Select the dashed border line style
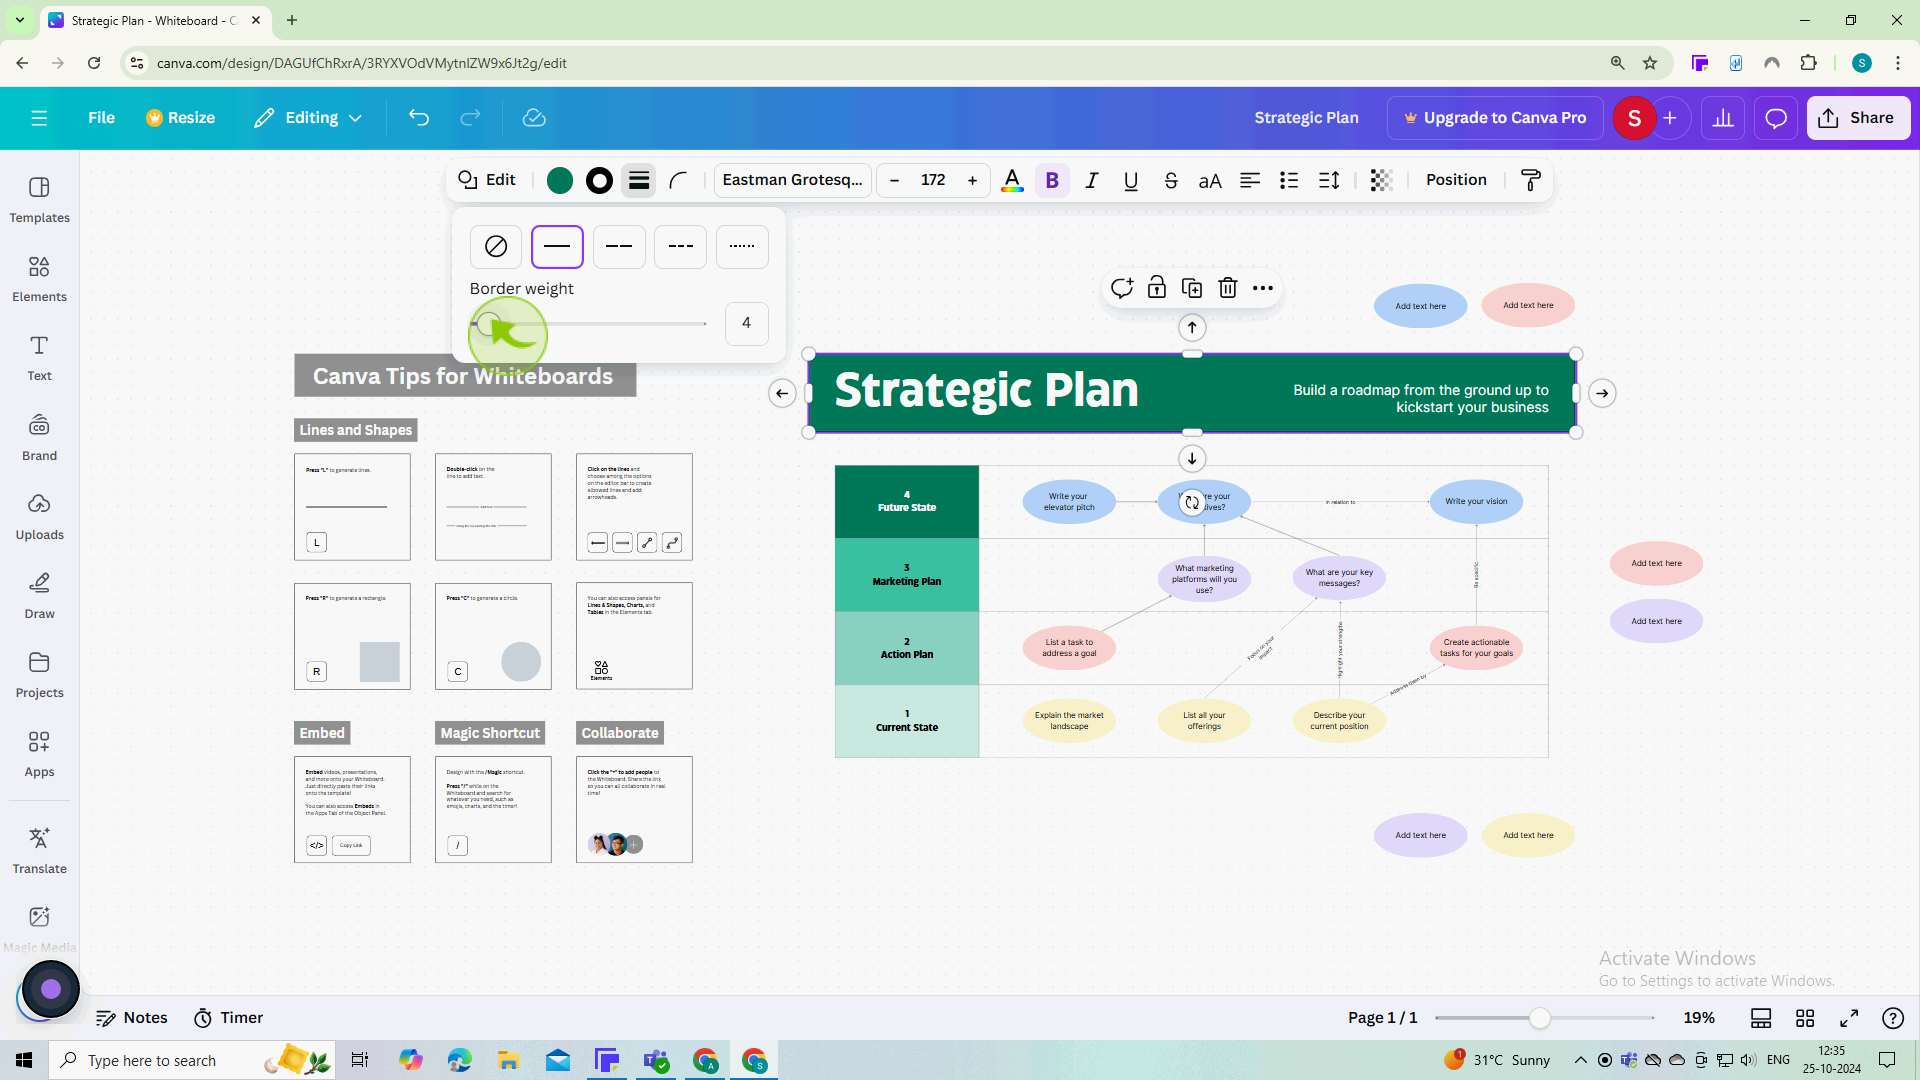This screenshot has width=1920, height=1080. coord(618,245)
